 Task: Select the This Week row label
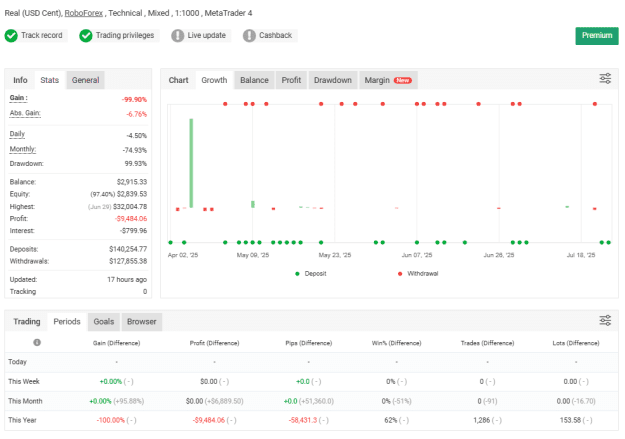click(x=24, y=381)
